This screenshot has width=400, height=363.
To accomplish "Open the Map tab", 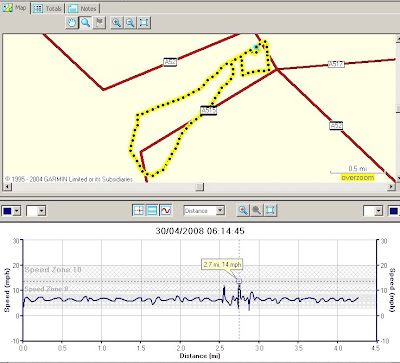I will (15, 8).
